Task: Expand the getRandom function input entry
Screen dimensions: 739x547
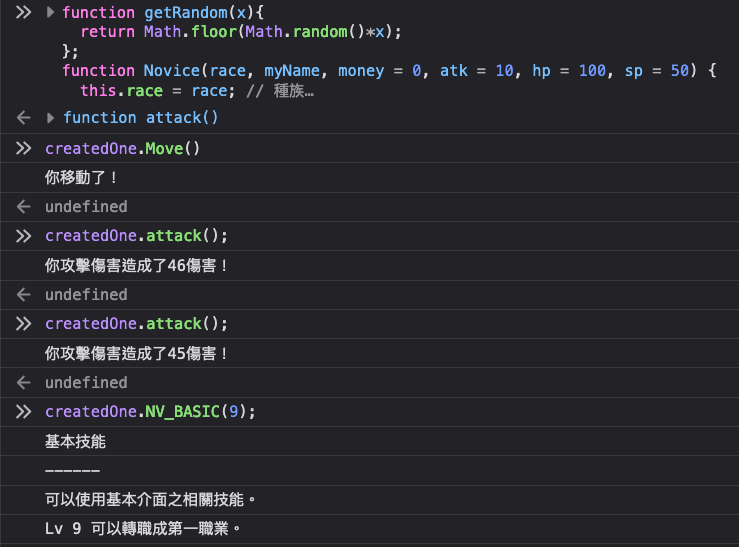Action: (51, 13)
